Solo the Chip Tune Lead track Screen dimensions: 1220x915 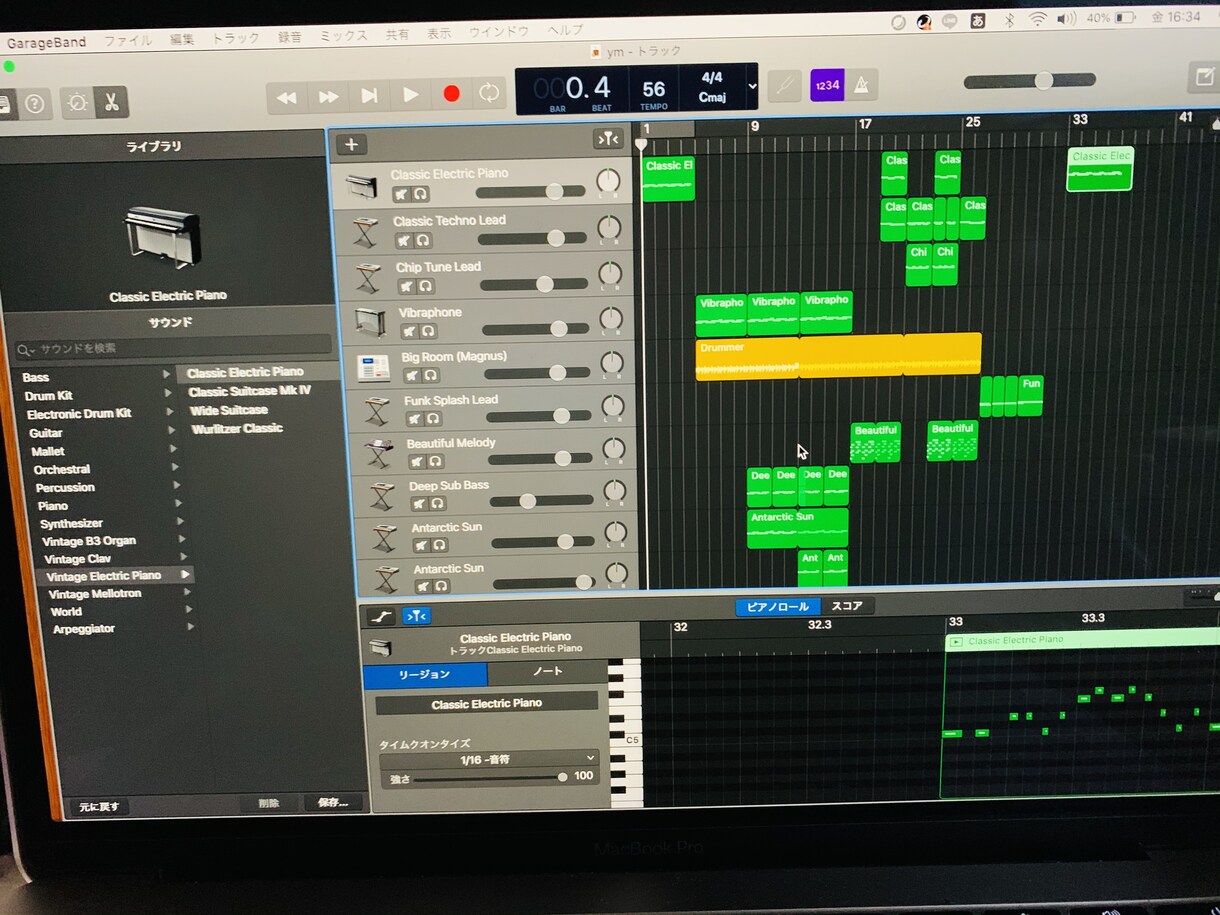425,287
